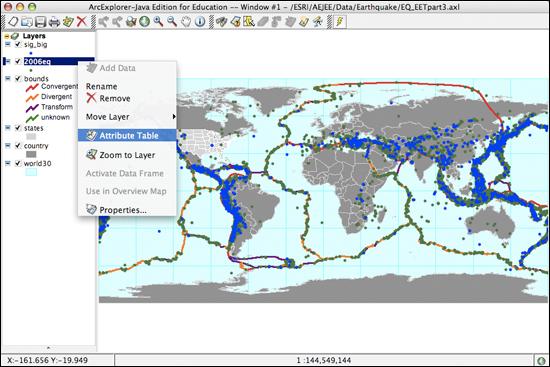Click the Previous Extent arrow icon
550x367 pixels.
[x=103, y=22]
